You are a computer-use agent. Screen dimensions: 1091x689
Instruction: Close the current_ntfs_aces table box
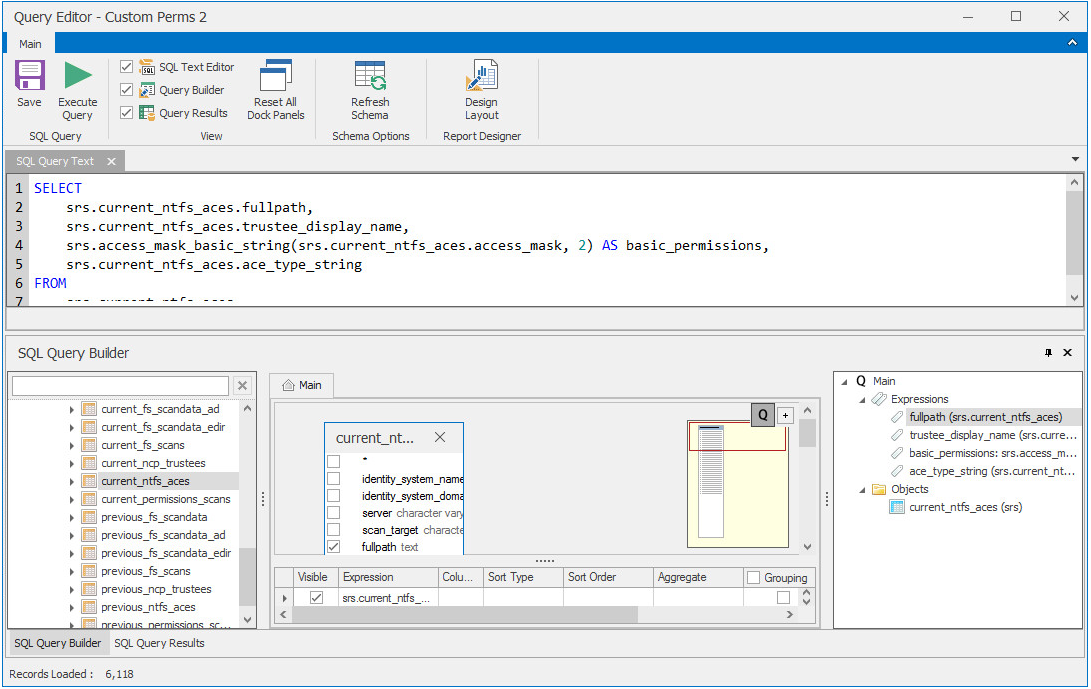click(x=440, y=438)
